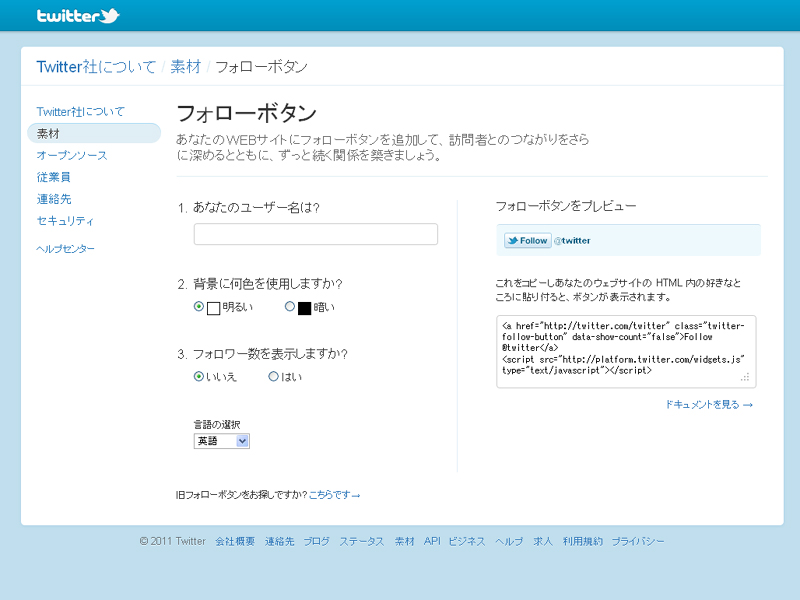This screenshot has height=600, width=800.
Task: Click the フォローボタン page heading
Action: pyautogui.click(x=246, y=113)
